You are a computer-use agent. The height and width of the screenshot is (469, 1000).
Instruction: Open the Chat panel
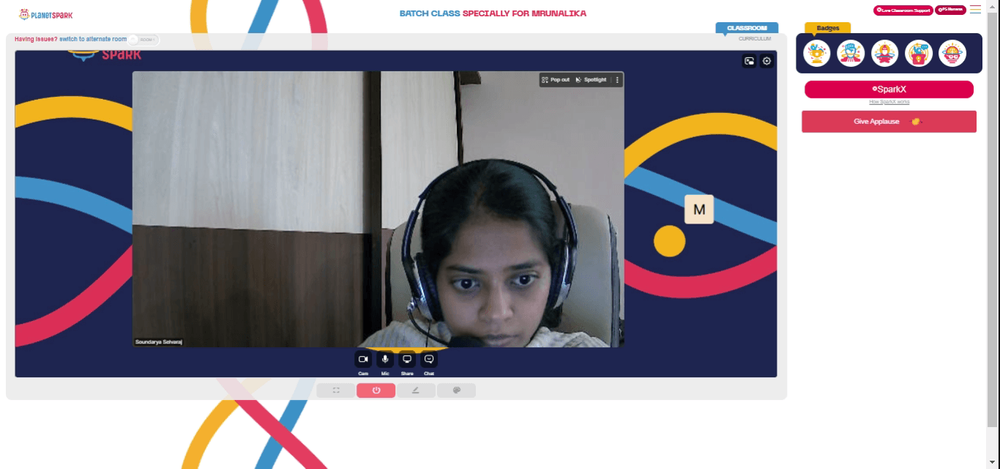click(x=429, y=359)
